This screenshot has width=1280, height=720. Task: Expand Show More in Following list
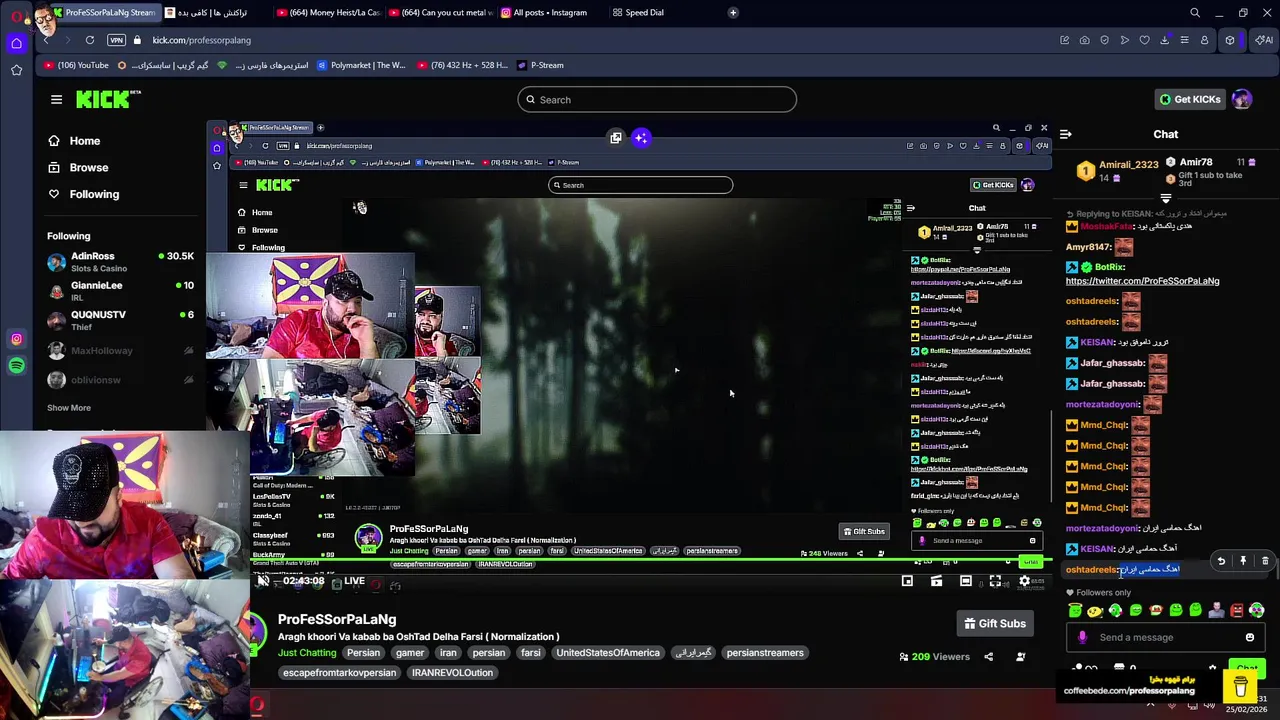[69, 408]
